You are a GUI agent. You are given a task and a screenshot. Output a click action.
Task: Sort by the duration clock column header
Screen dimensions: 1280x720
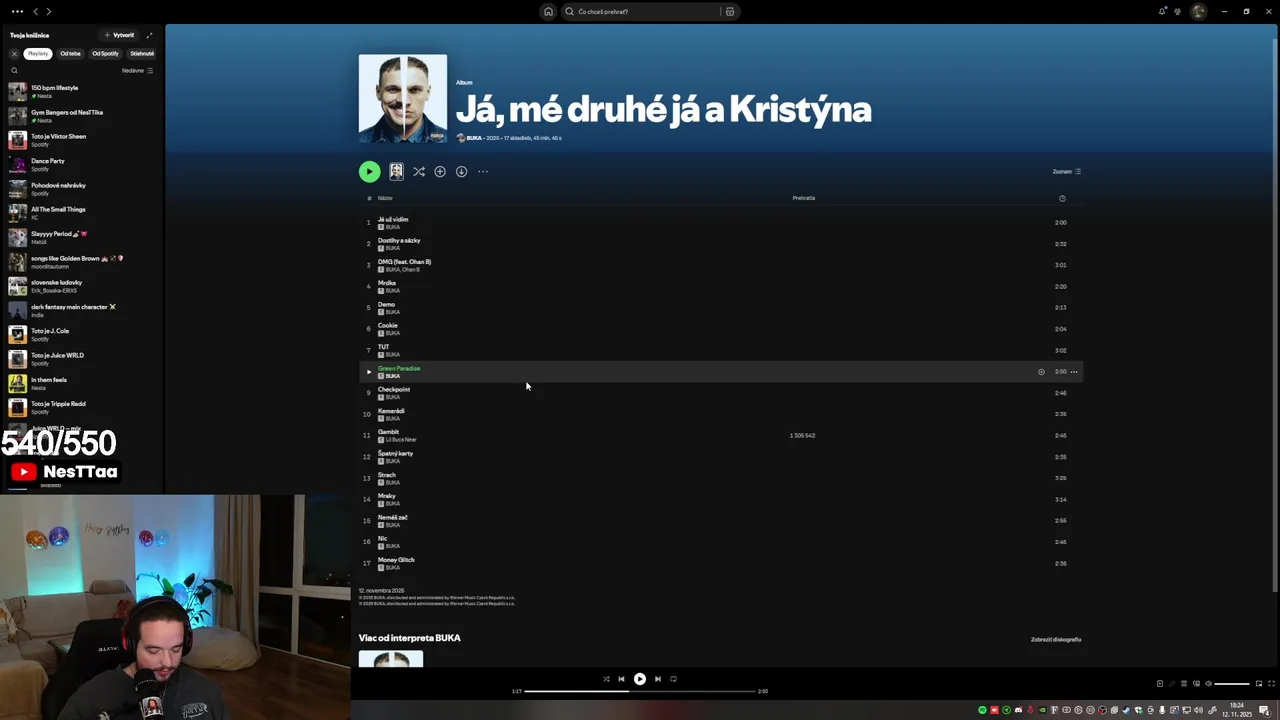point(1062,198)
